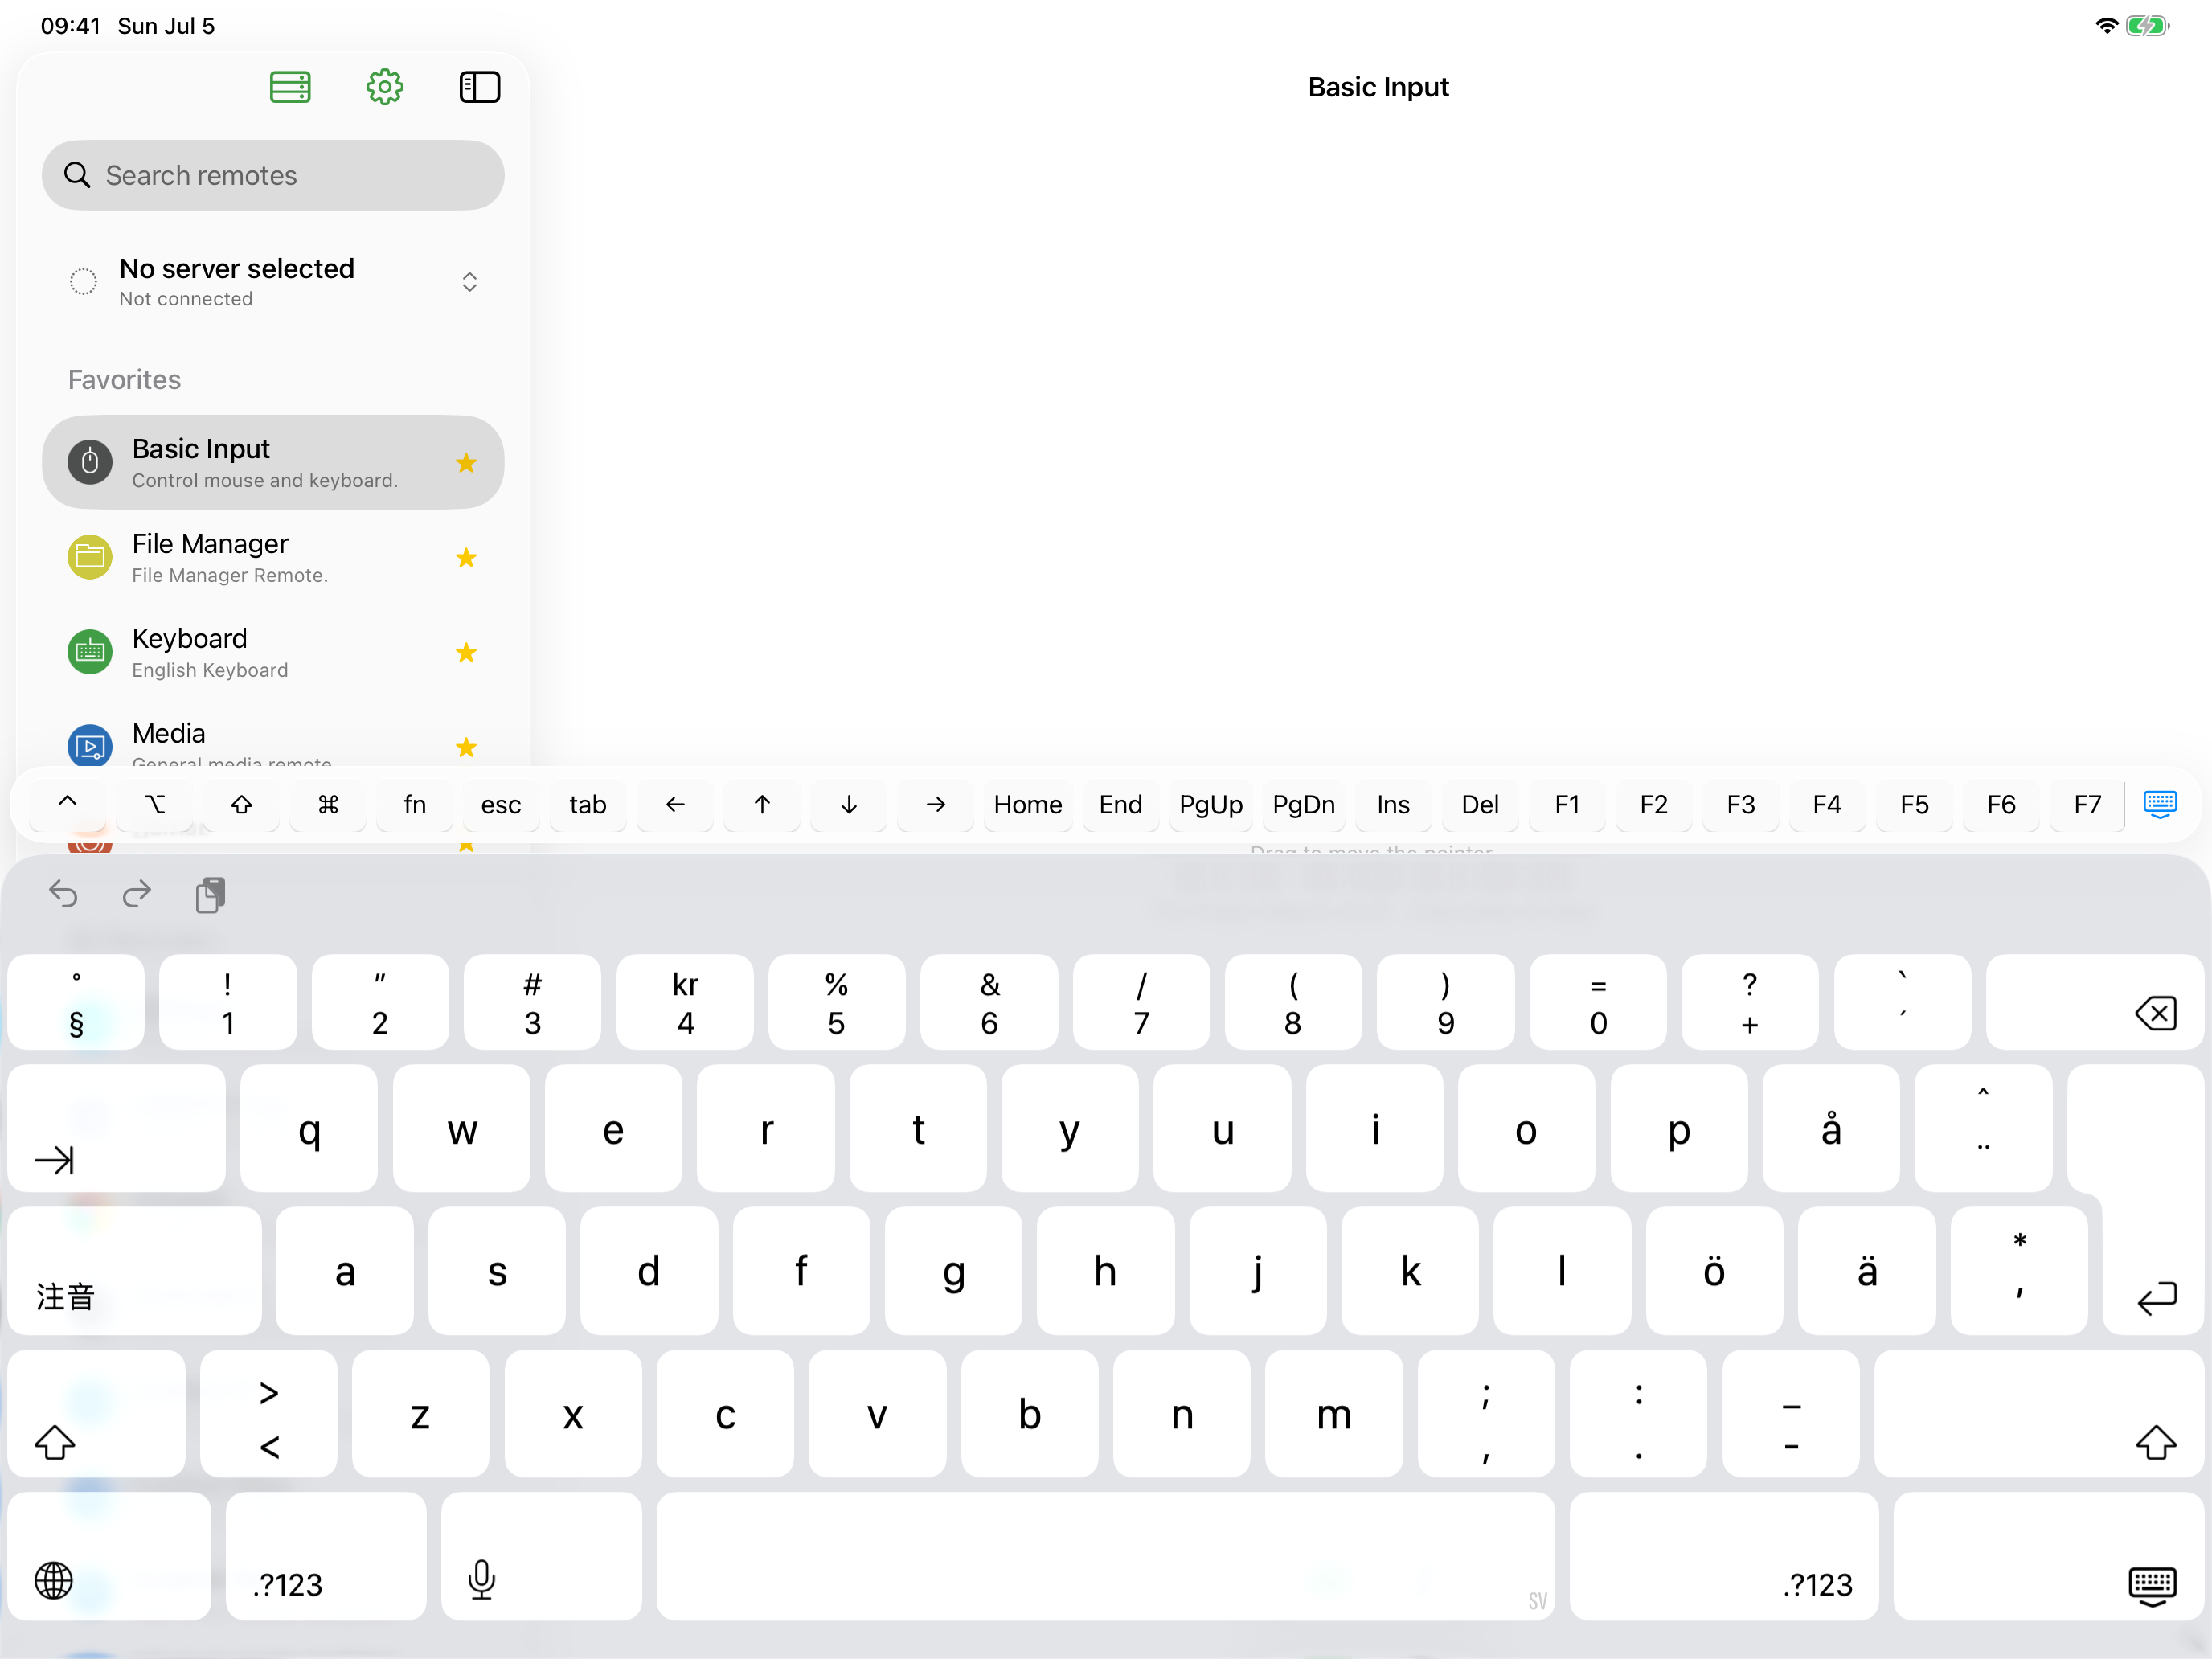This screenshot has height=1659, width=2212.
Task: Tap the undo arrow icon
Action: [x=63, y=893]
